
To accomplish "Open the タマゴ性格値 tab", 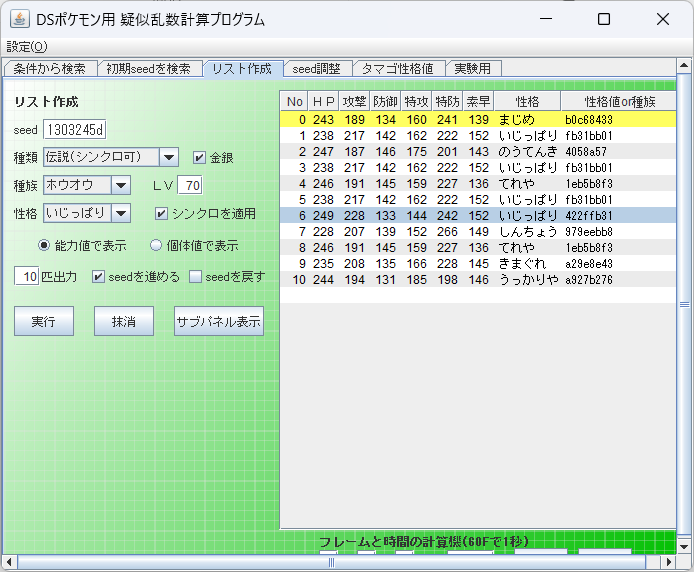I will tap(397, 69).
